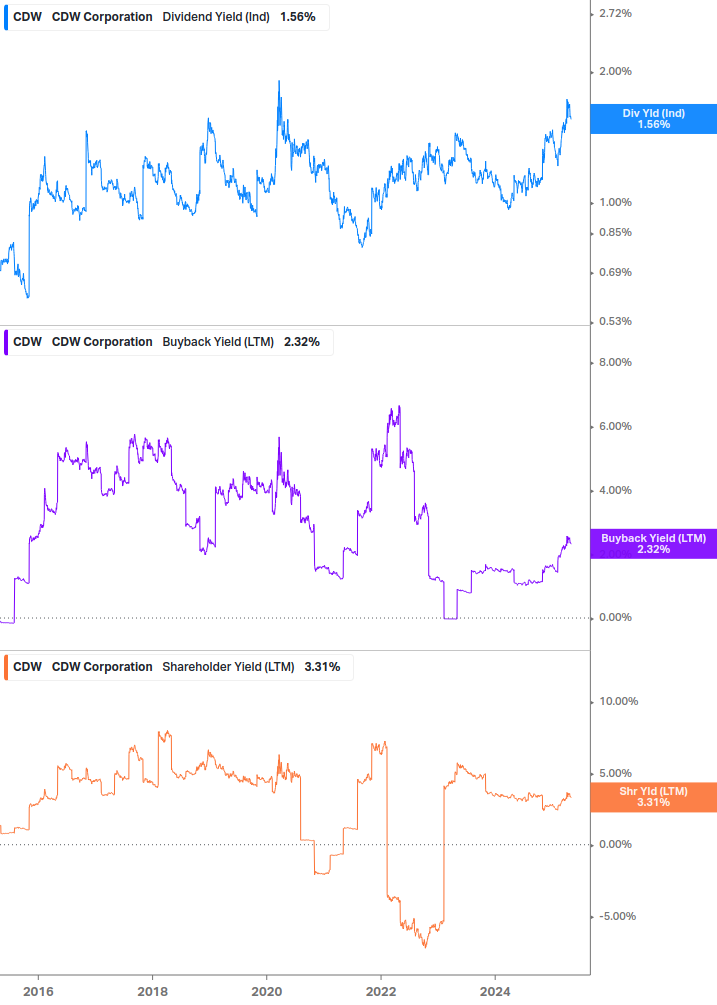Click the CDW ticker in buyback yield legend

tap(28, 342)
